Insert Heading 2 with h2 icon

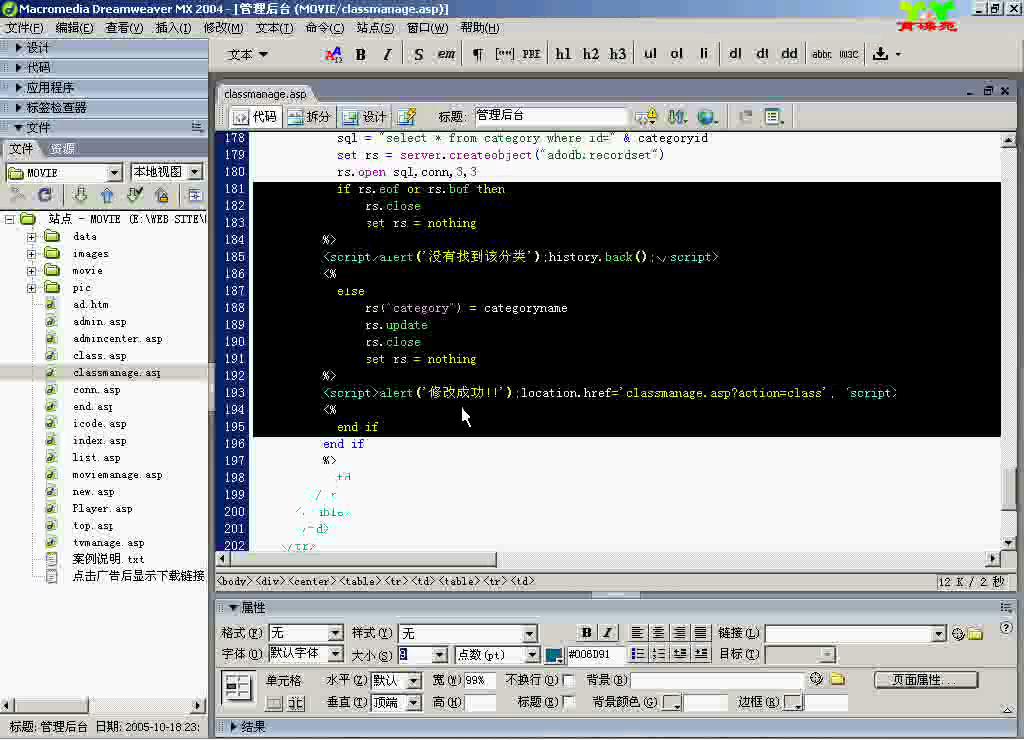tap(590, 55)
